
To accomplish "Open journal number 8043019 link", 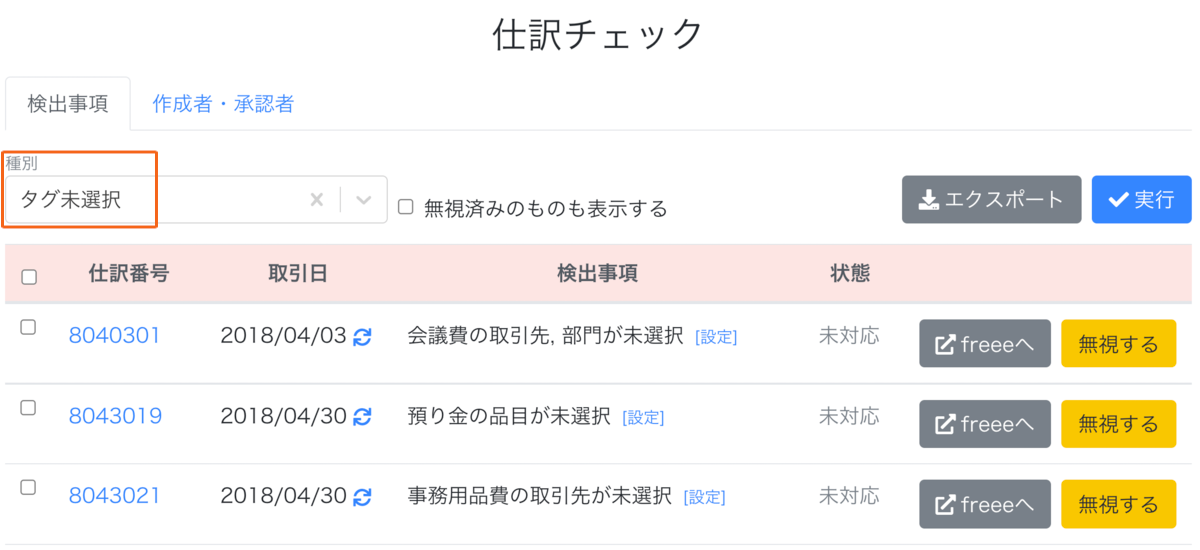I will click(x=115, y=416).
